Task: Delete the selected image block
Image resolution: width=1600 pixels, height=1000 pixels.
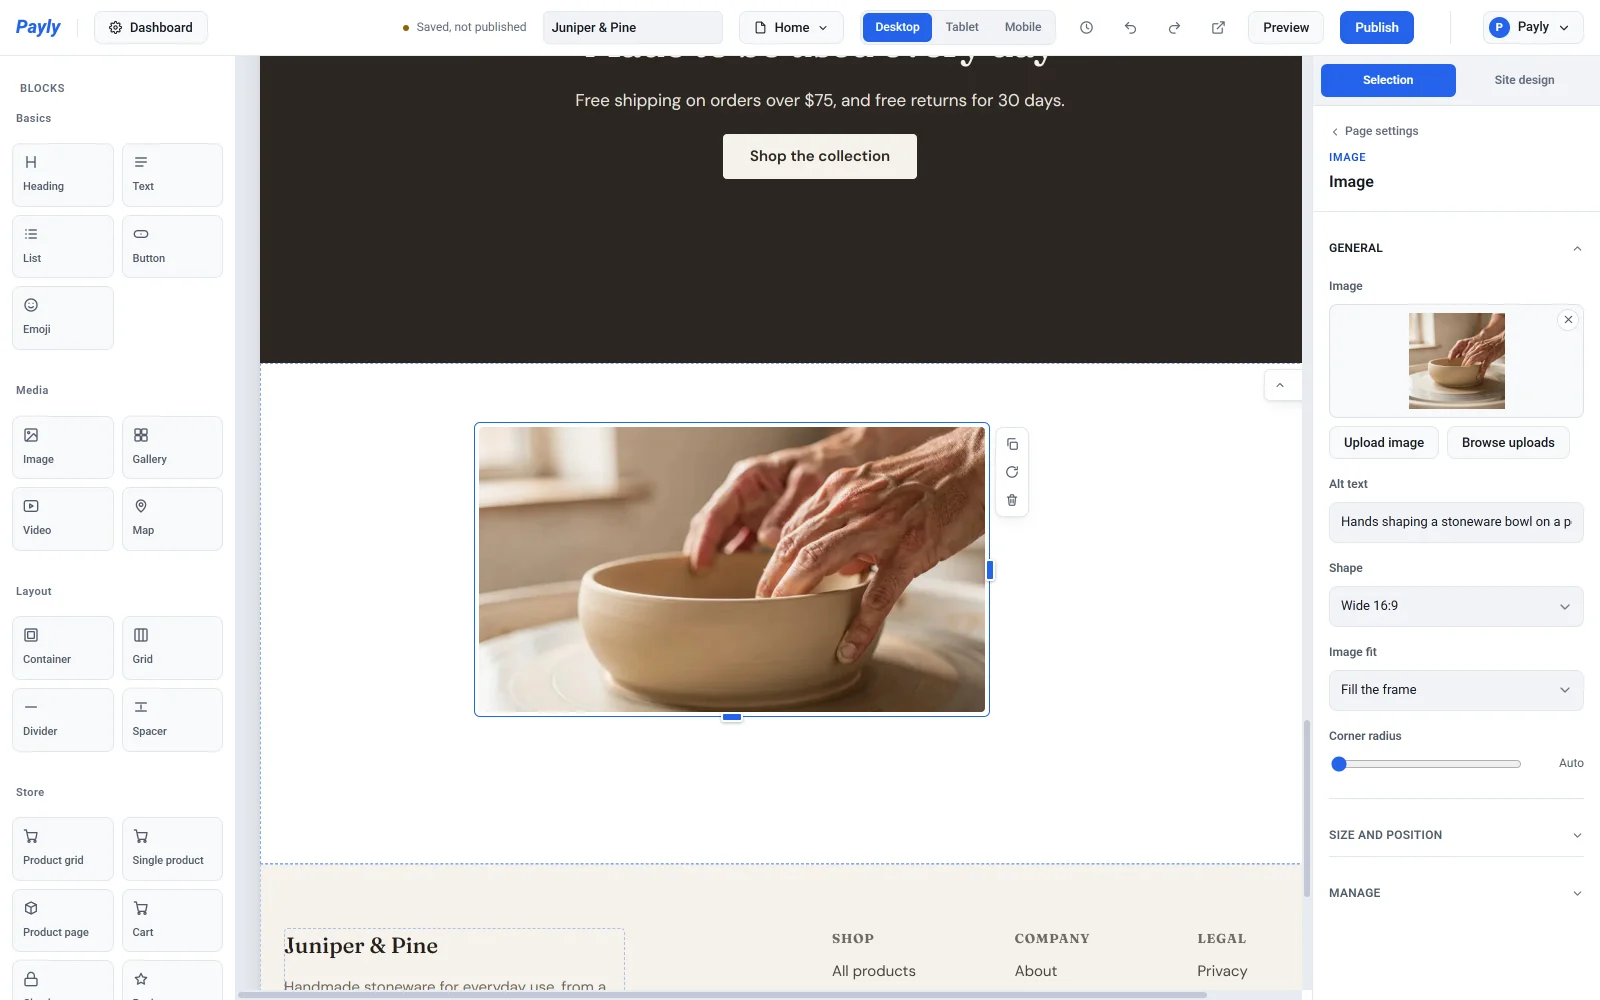Action: pyautogui.click(x=1012, y=500)
